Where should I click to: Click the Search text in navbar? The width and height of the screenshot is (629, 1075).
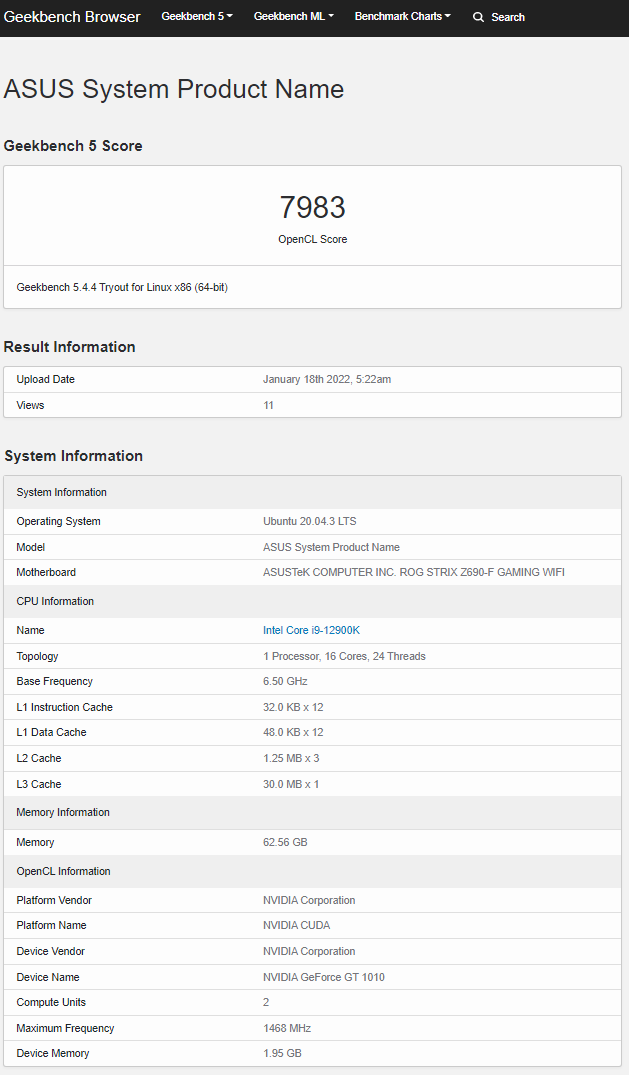508,17
